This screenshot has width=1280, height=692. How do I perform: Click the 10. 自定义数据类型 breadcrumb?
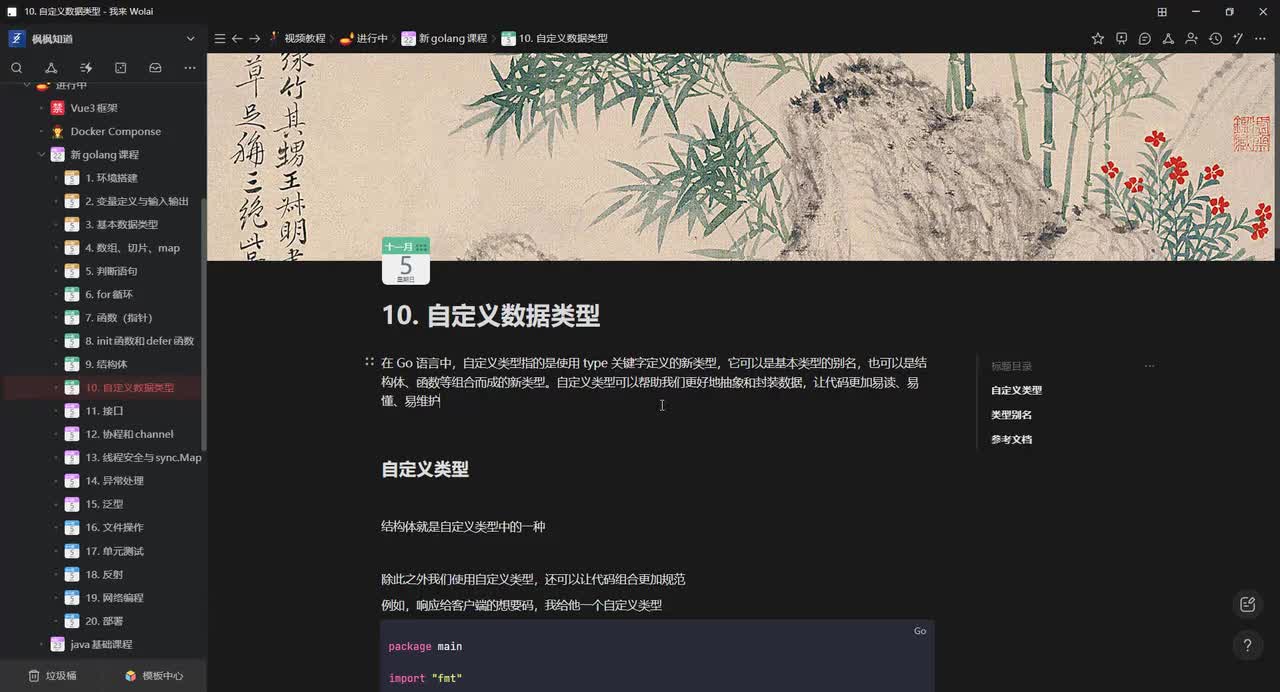[554, 38]
